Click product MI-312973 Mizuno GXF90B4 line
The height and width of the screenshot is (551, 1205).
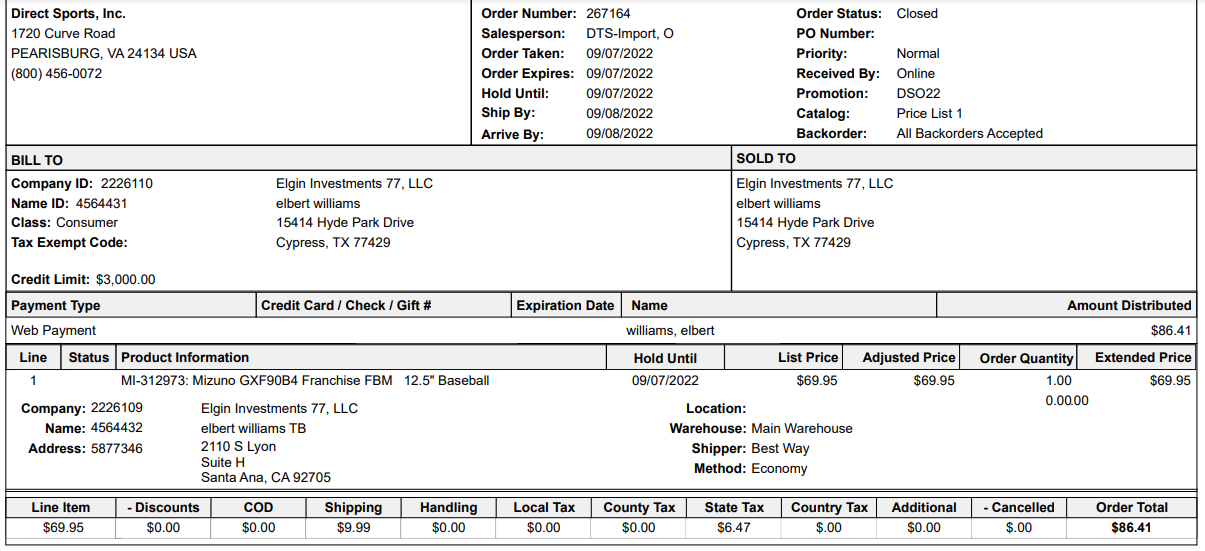coord(305,381)
